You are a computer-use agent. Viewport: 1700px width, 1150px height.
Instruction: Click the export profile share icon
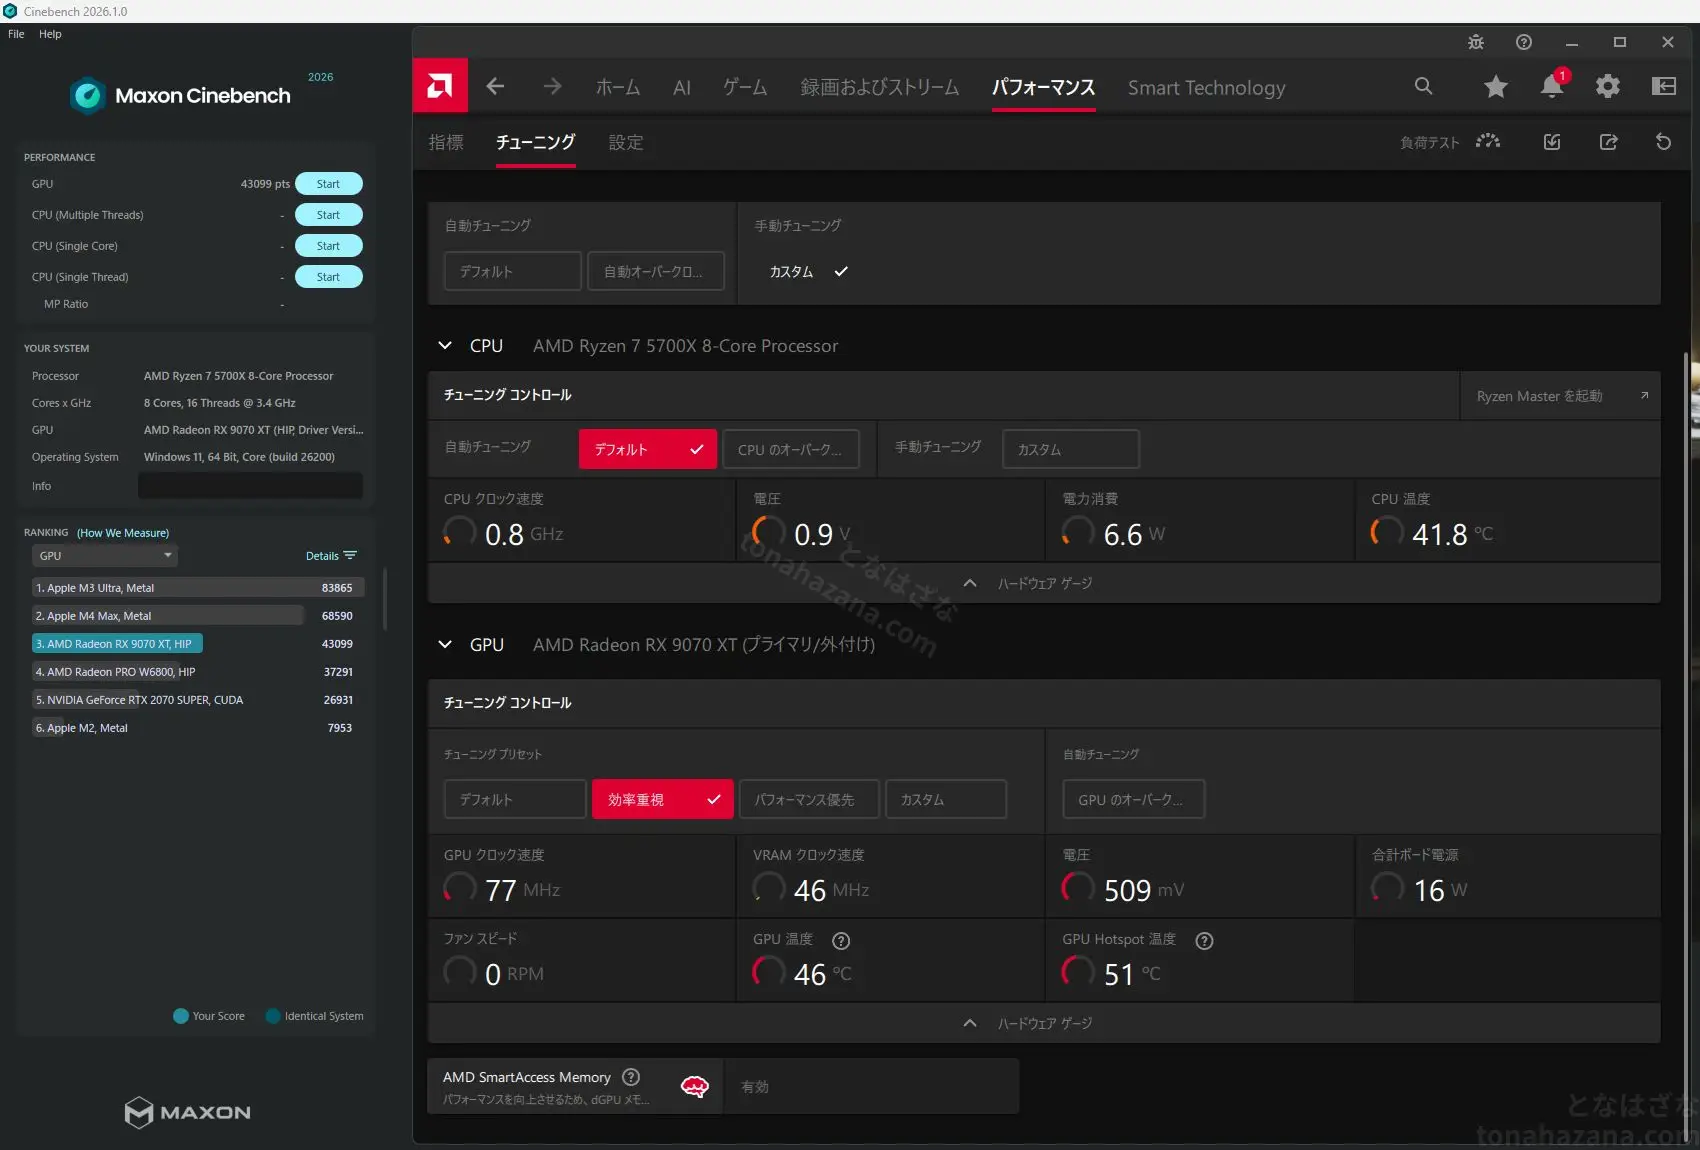(1608, 142)
